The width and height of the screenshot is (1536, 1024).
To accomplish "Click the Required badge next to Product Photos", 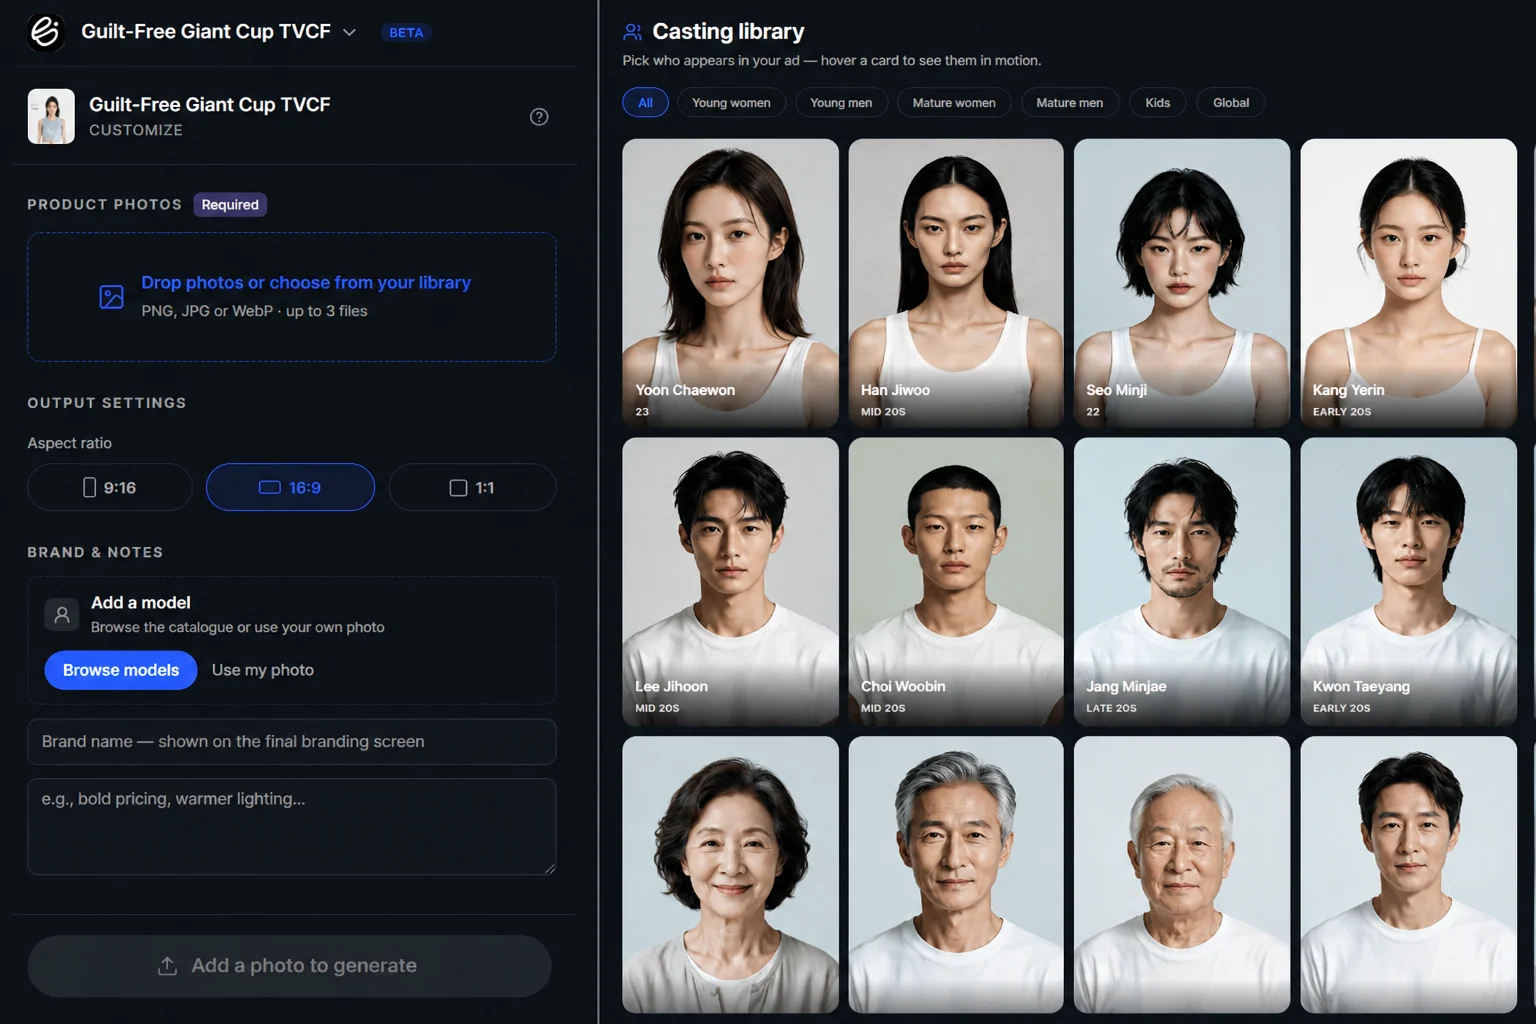I will pyautogui.click(x=230, y=205).
